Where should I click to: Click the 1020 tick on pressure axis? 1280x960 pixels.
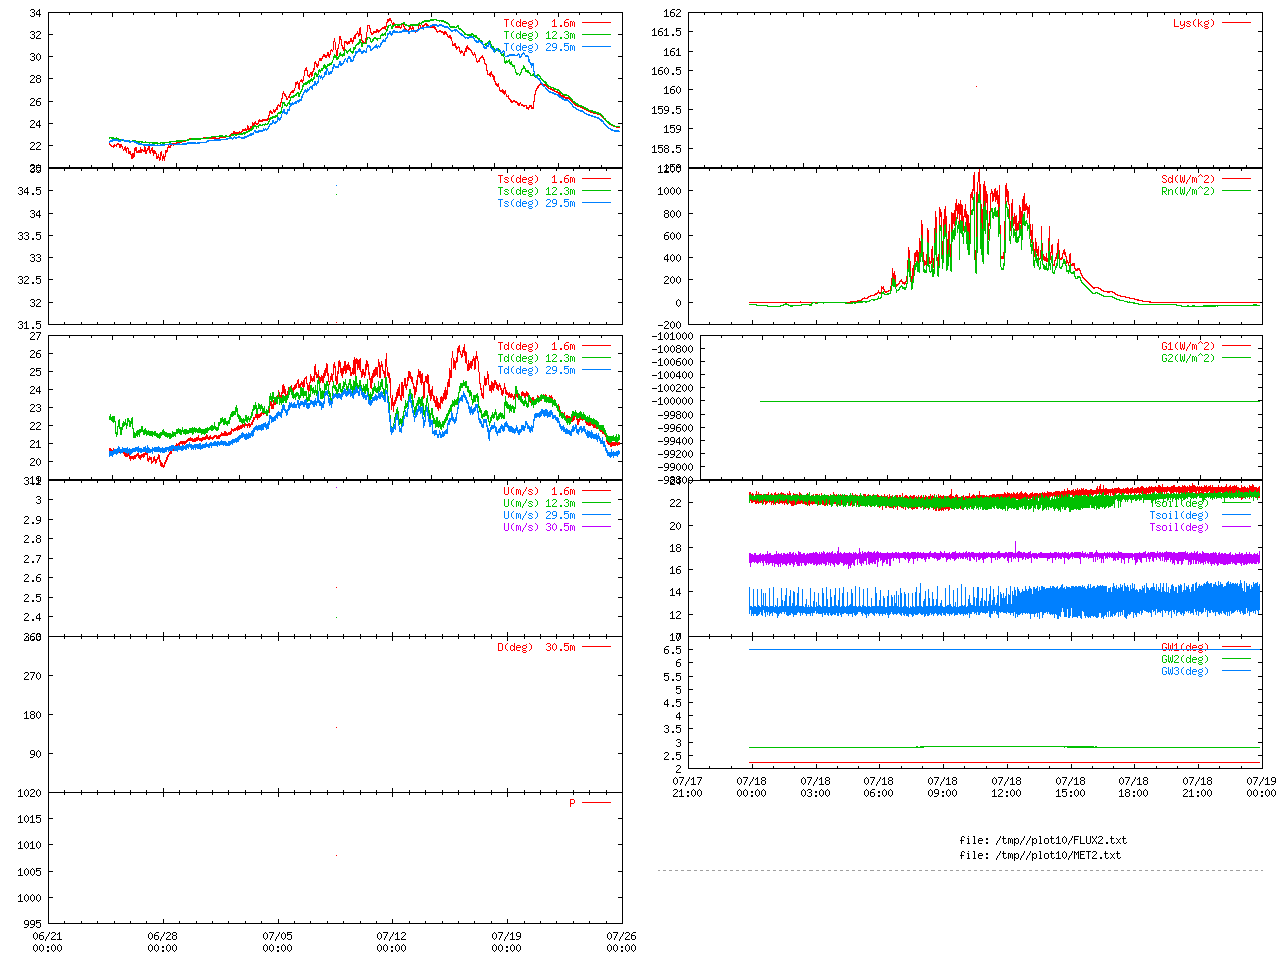pyautogui.click(x=30, y=793)
